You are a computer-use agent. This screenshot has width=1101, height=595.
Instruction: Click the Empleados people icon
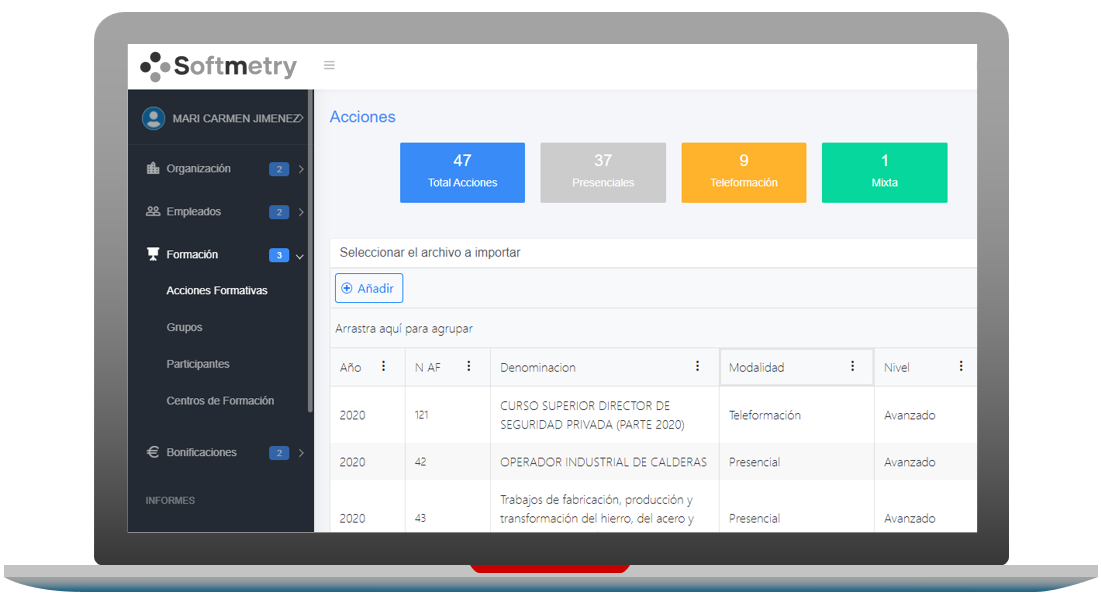coord(152,211)
